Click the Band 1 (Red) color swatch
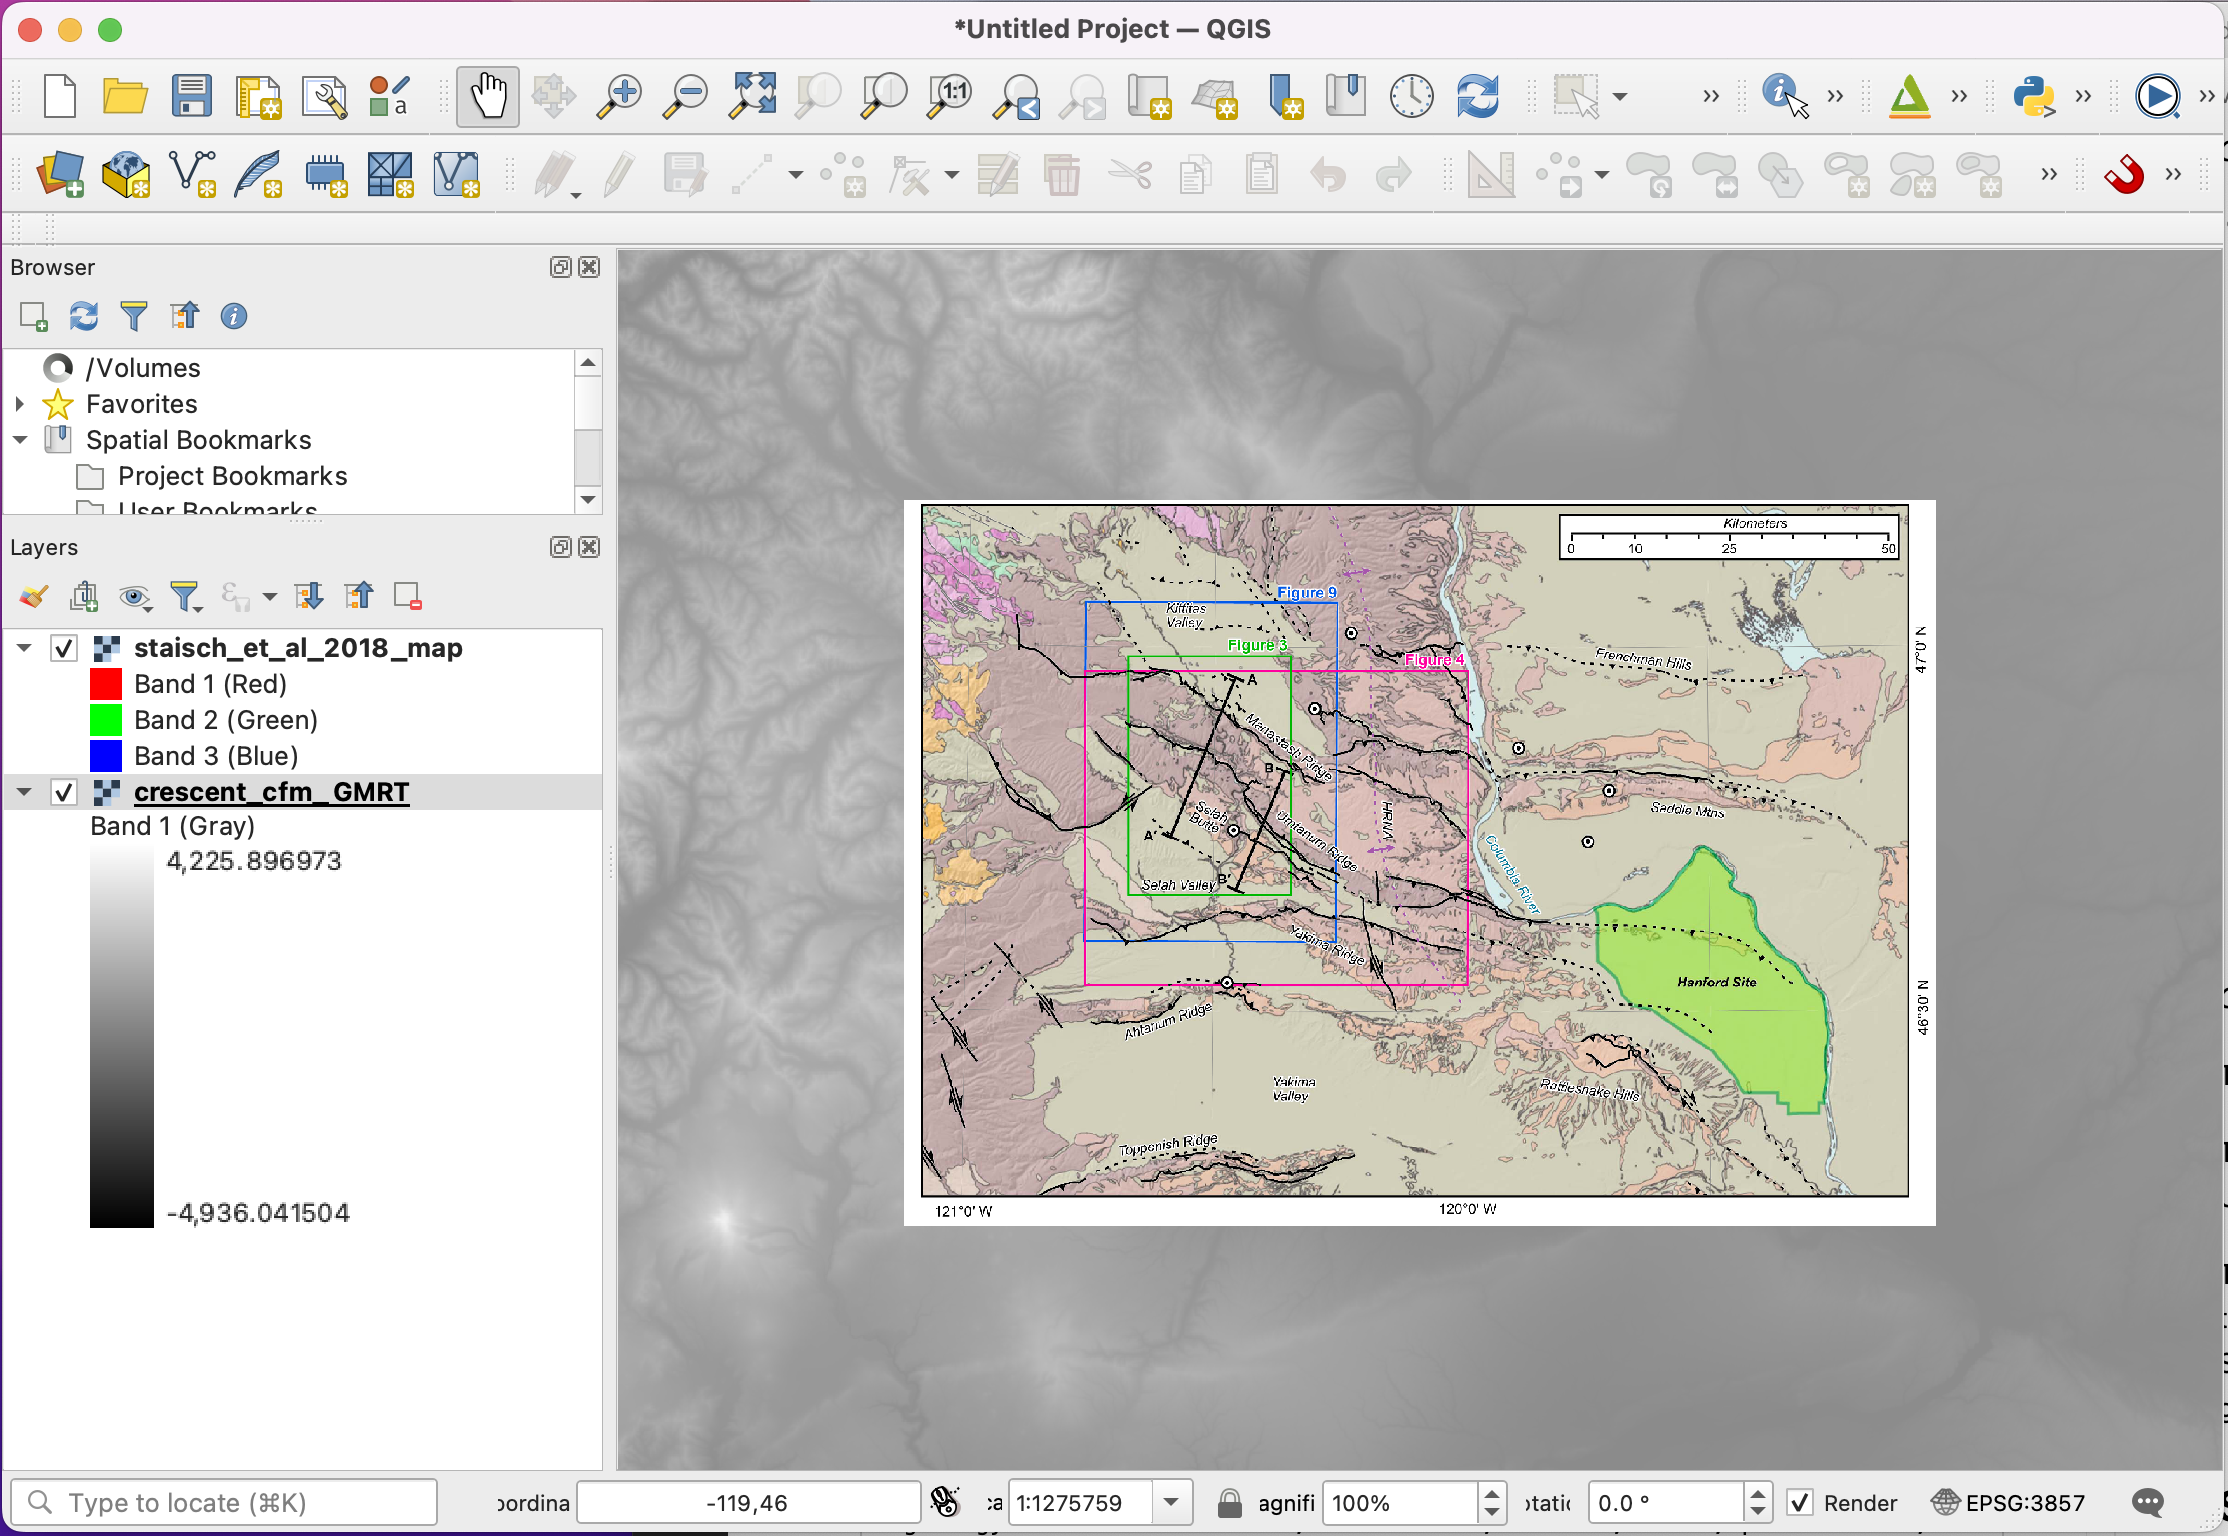 [x=106, y=685]
